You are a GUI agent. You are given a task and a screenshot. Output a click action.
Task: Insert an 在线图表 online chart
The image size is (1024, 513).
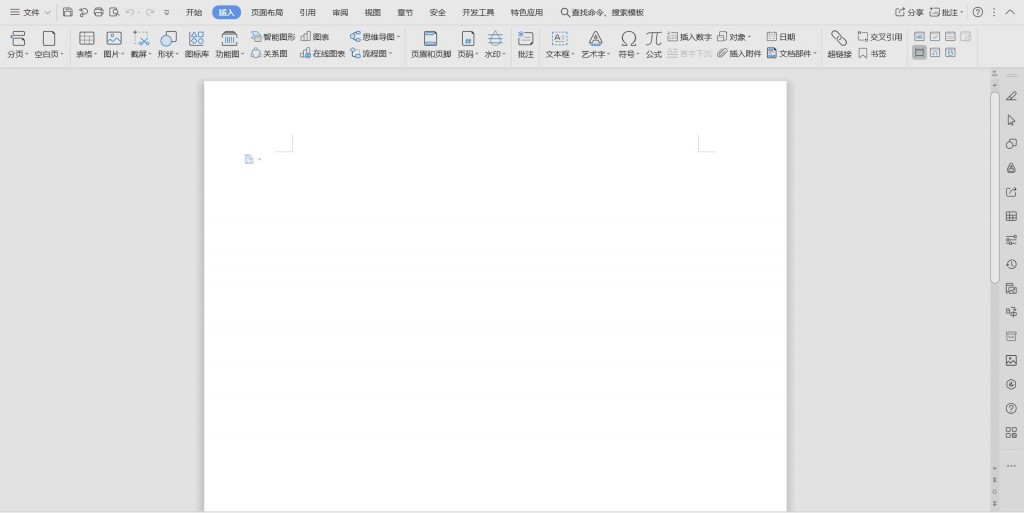323,54
